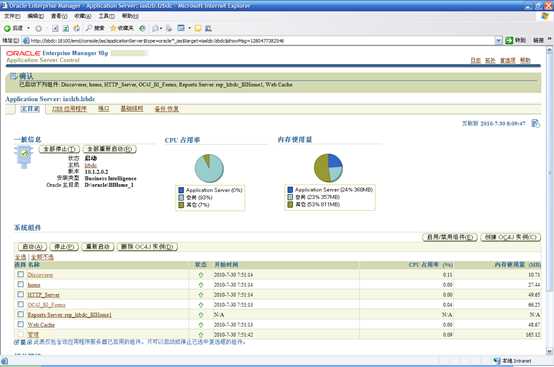
Task: Click the 全部不选 (Select None) link
Action: (42, 257)
